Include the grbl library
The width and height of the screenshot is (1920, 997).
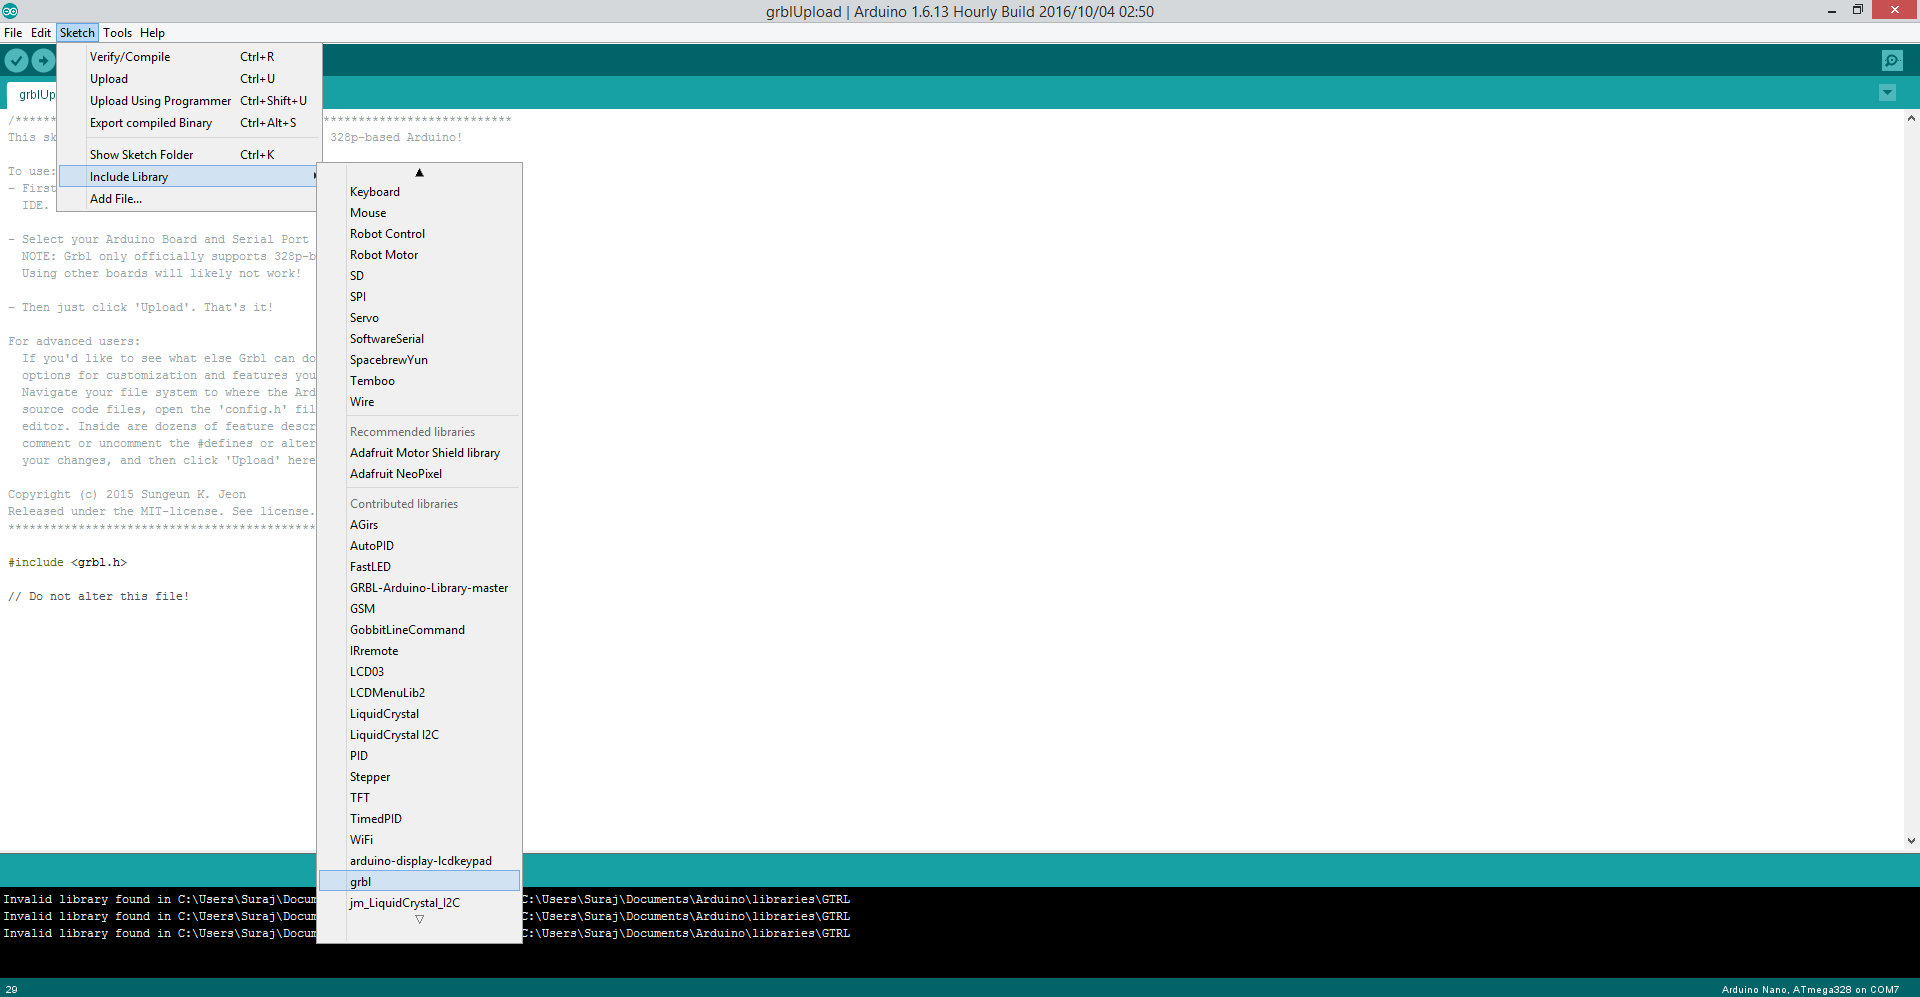coord(419,882)
